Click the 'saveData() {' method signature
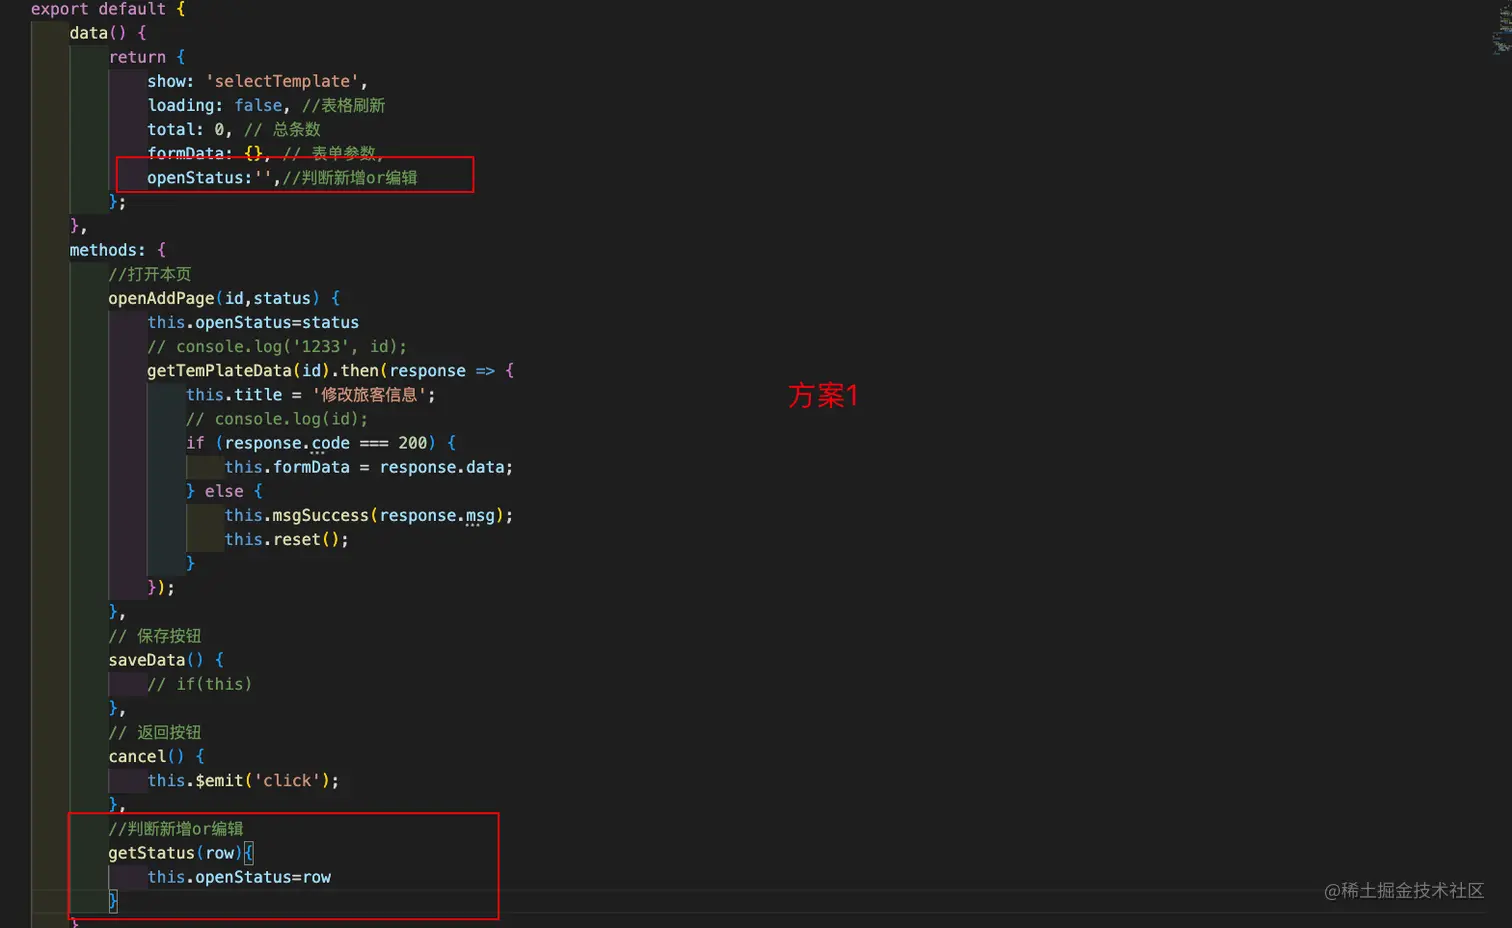1512x928 pixels. tap(166, 660)
